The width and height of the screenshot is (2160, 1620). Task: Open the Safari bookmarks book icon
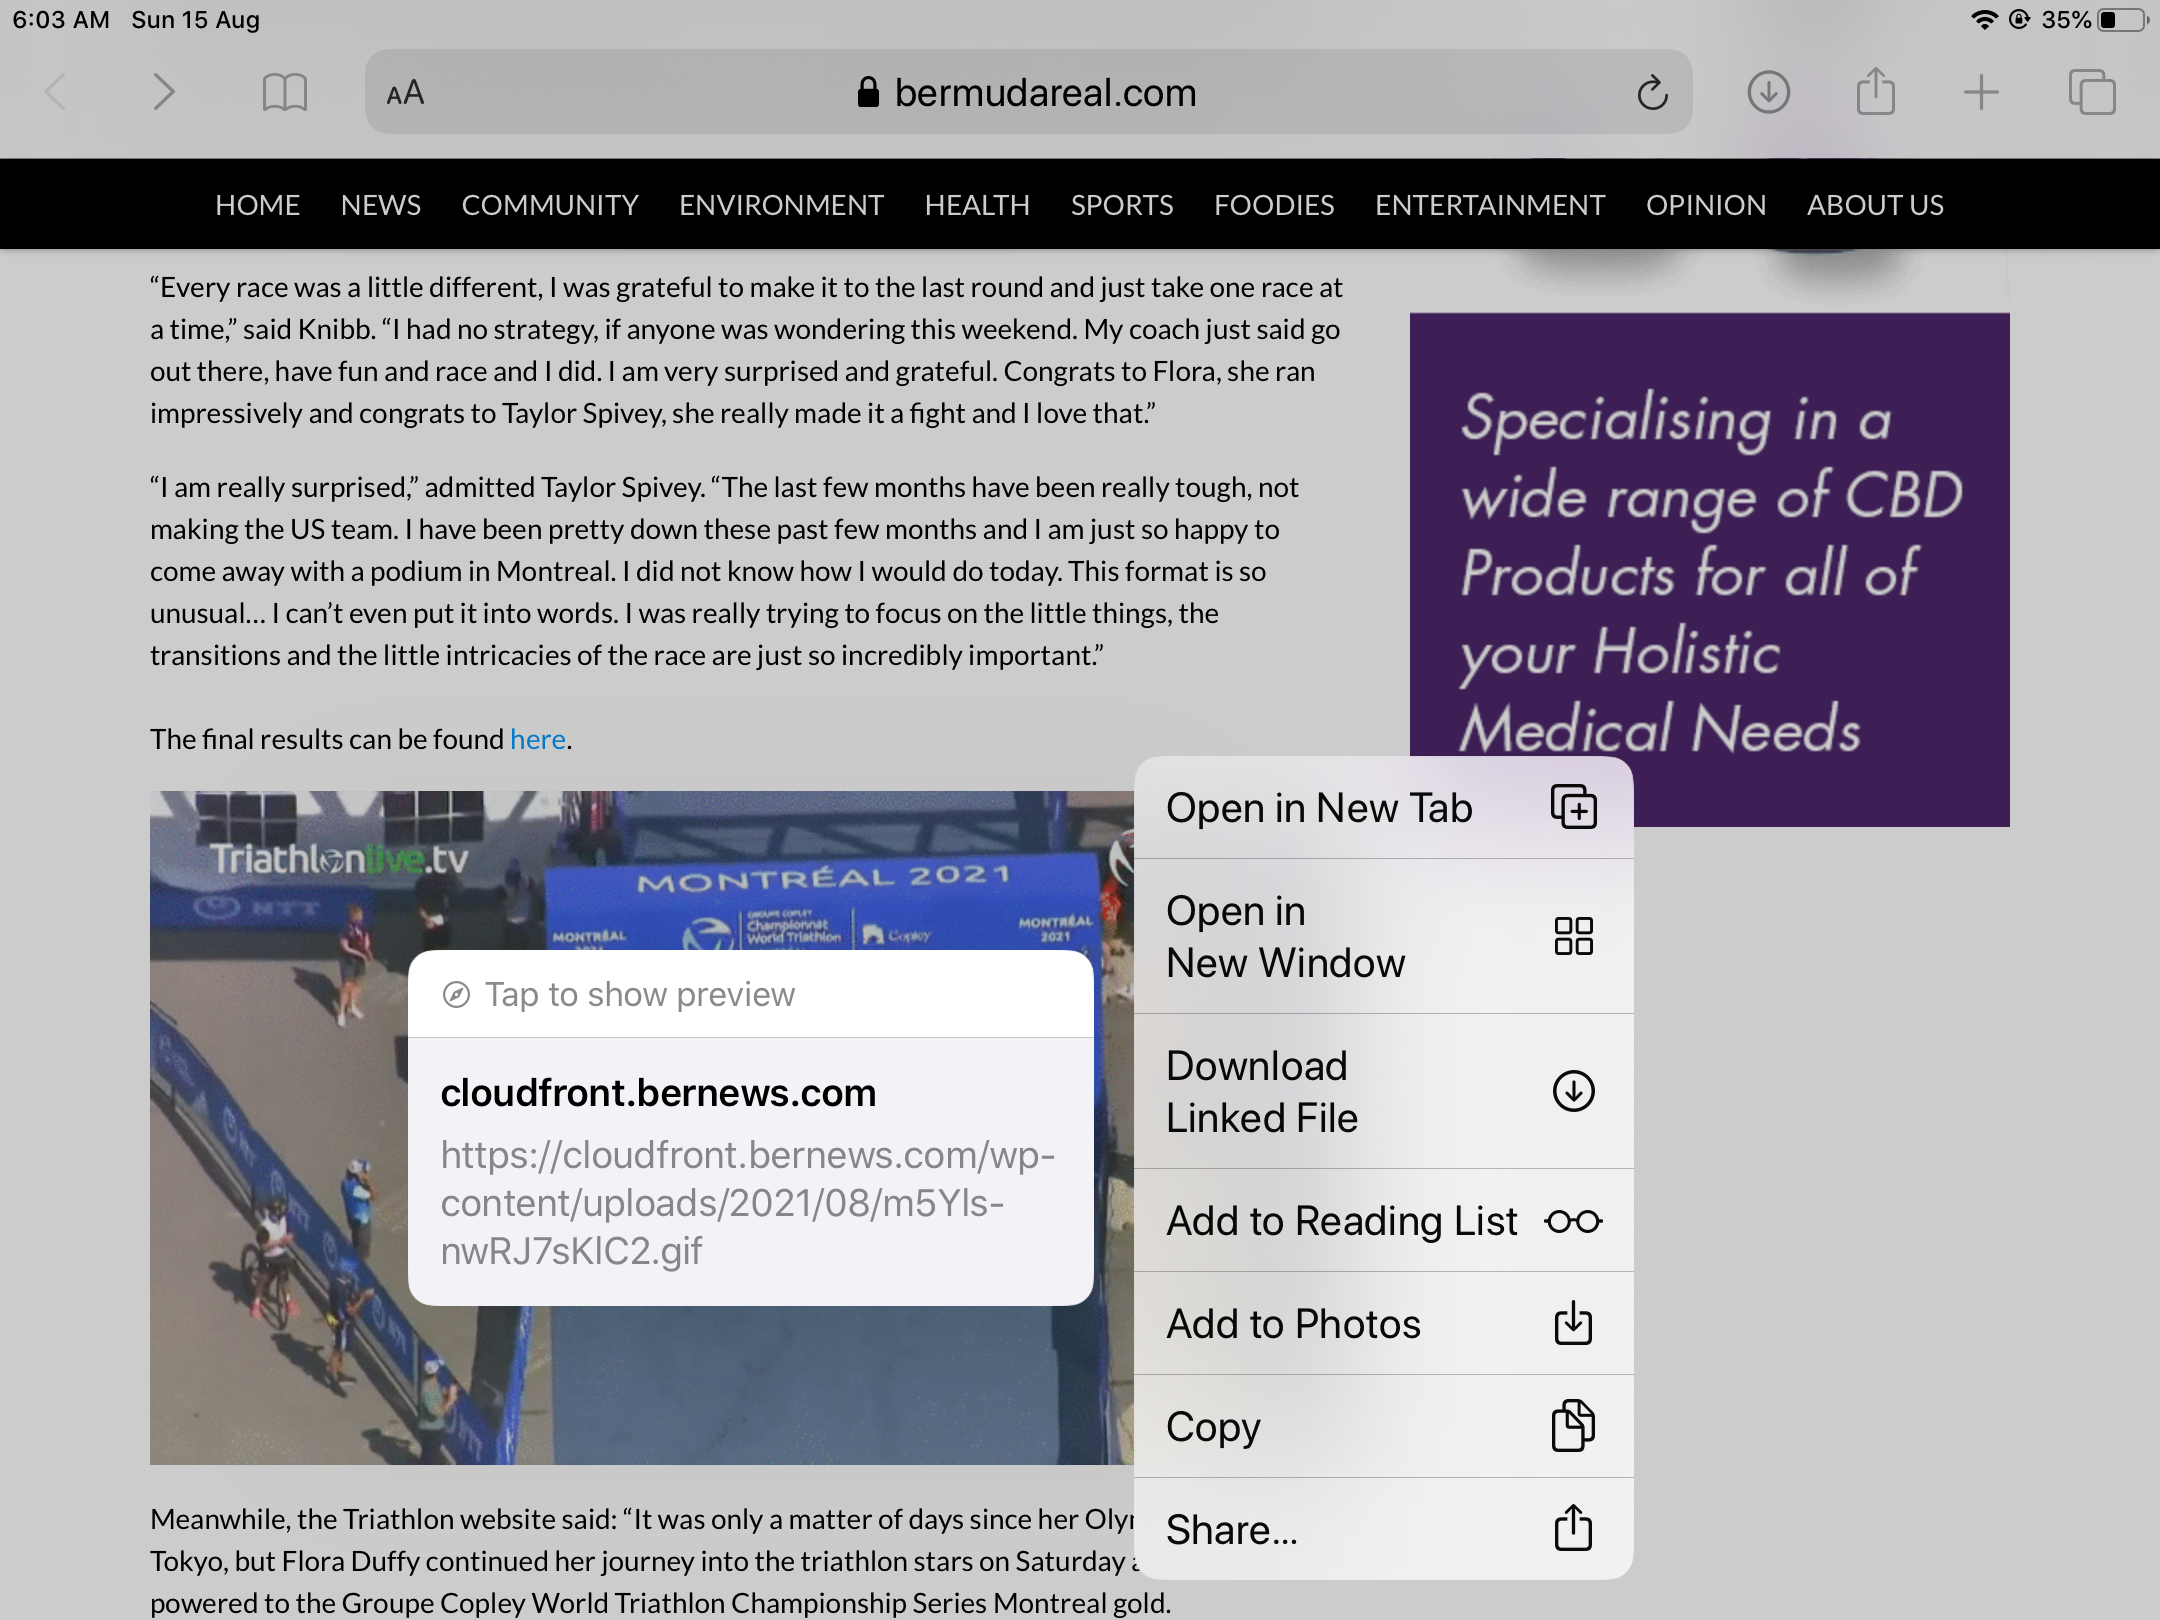[x=284, y=93]
